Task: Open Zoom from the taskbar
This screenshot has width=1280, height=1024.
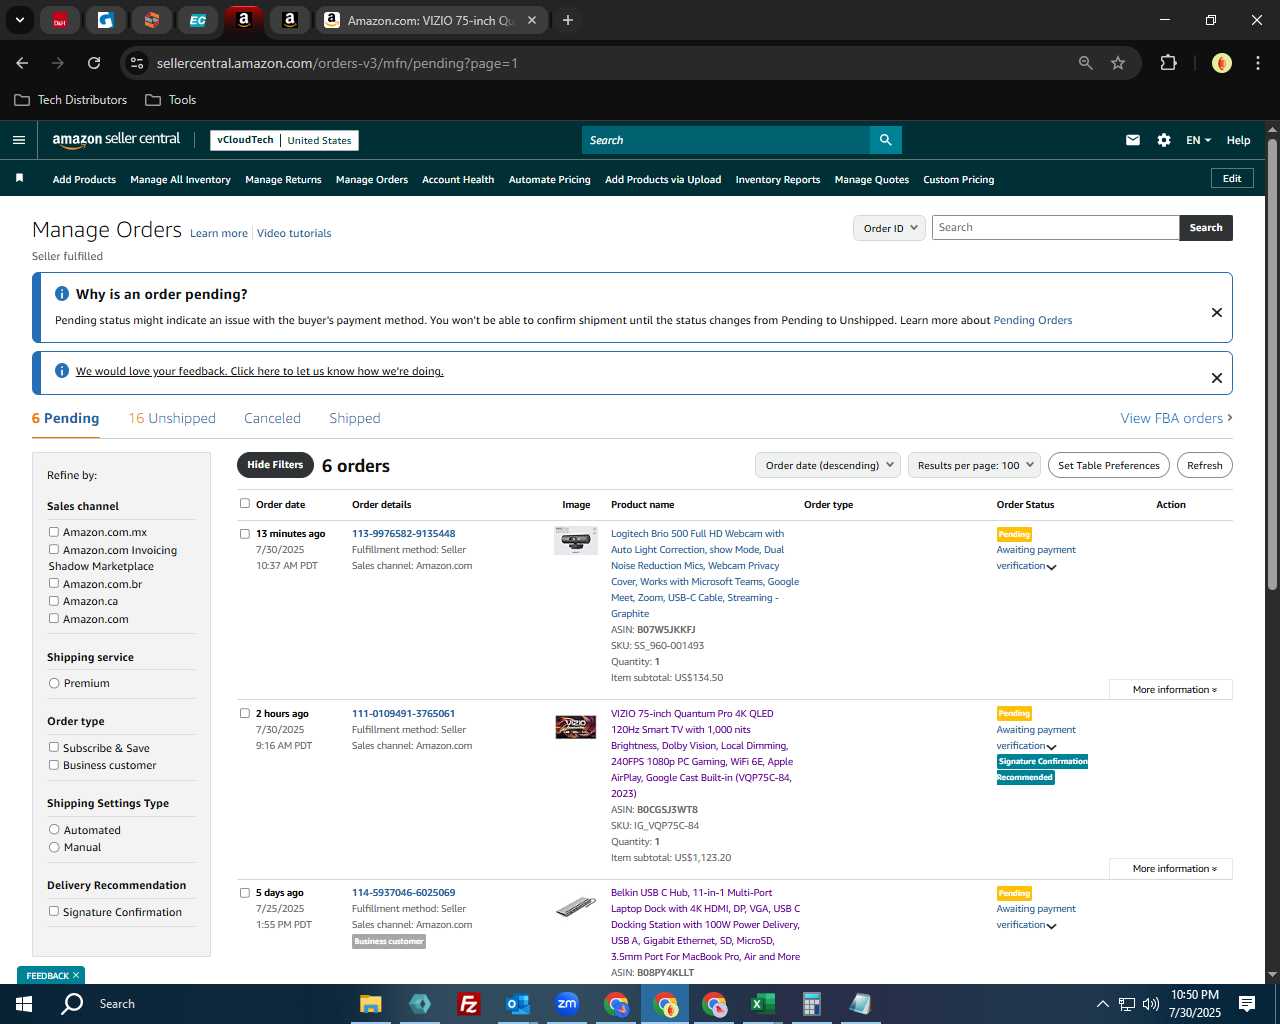Action: (x=567, y=1004)
